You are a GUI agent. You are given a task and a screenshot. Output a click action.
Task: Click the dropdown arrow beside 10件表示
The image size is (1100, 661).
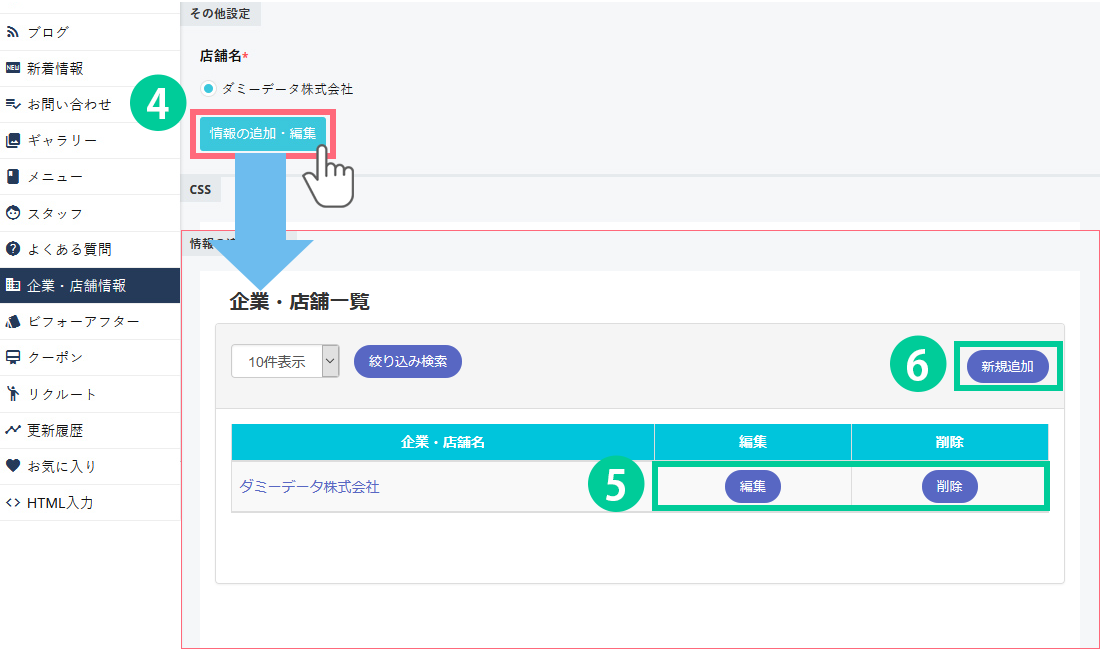pyautogui.click(x=331, y=362)
